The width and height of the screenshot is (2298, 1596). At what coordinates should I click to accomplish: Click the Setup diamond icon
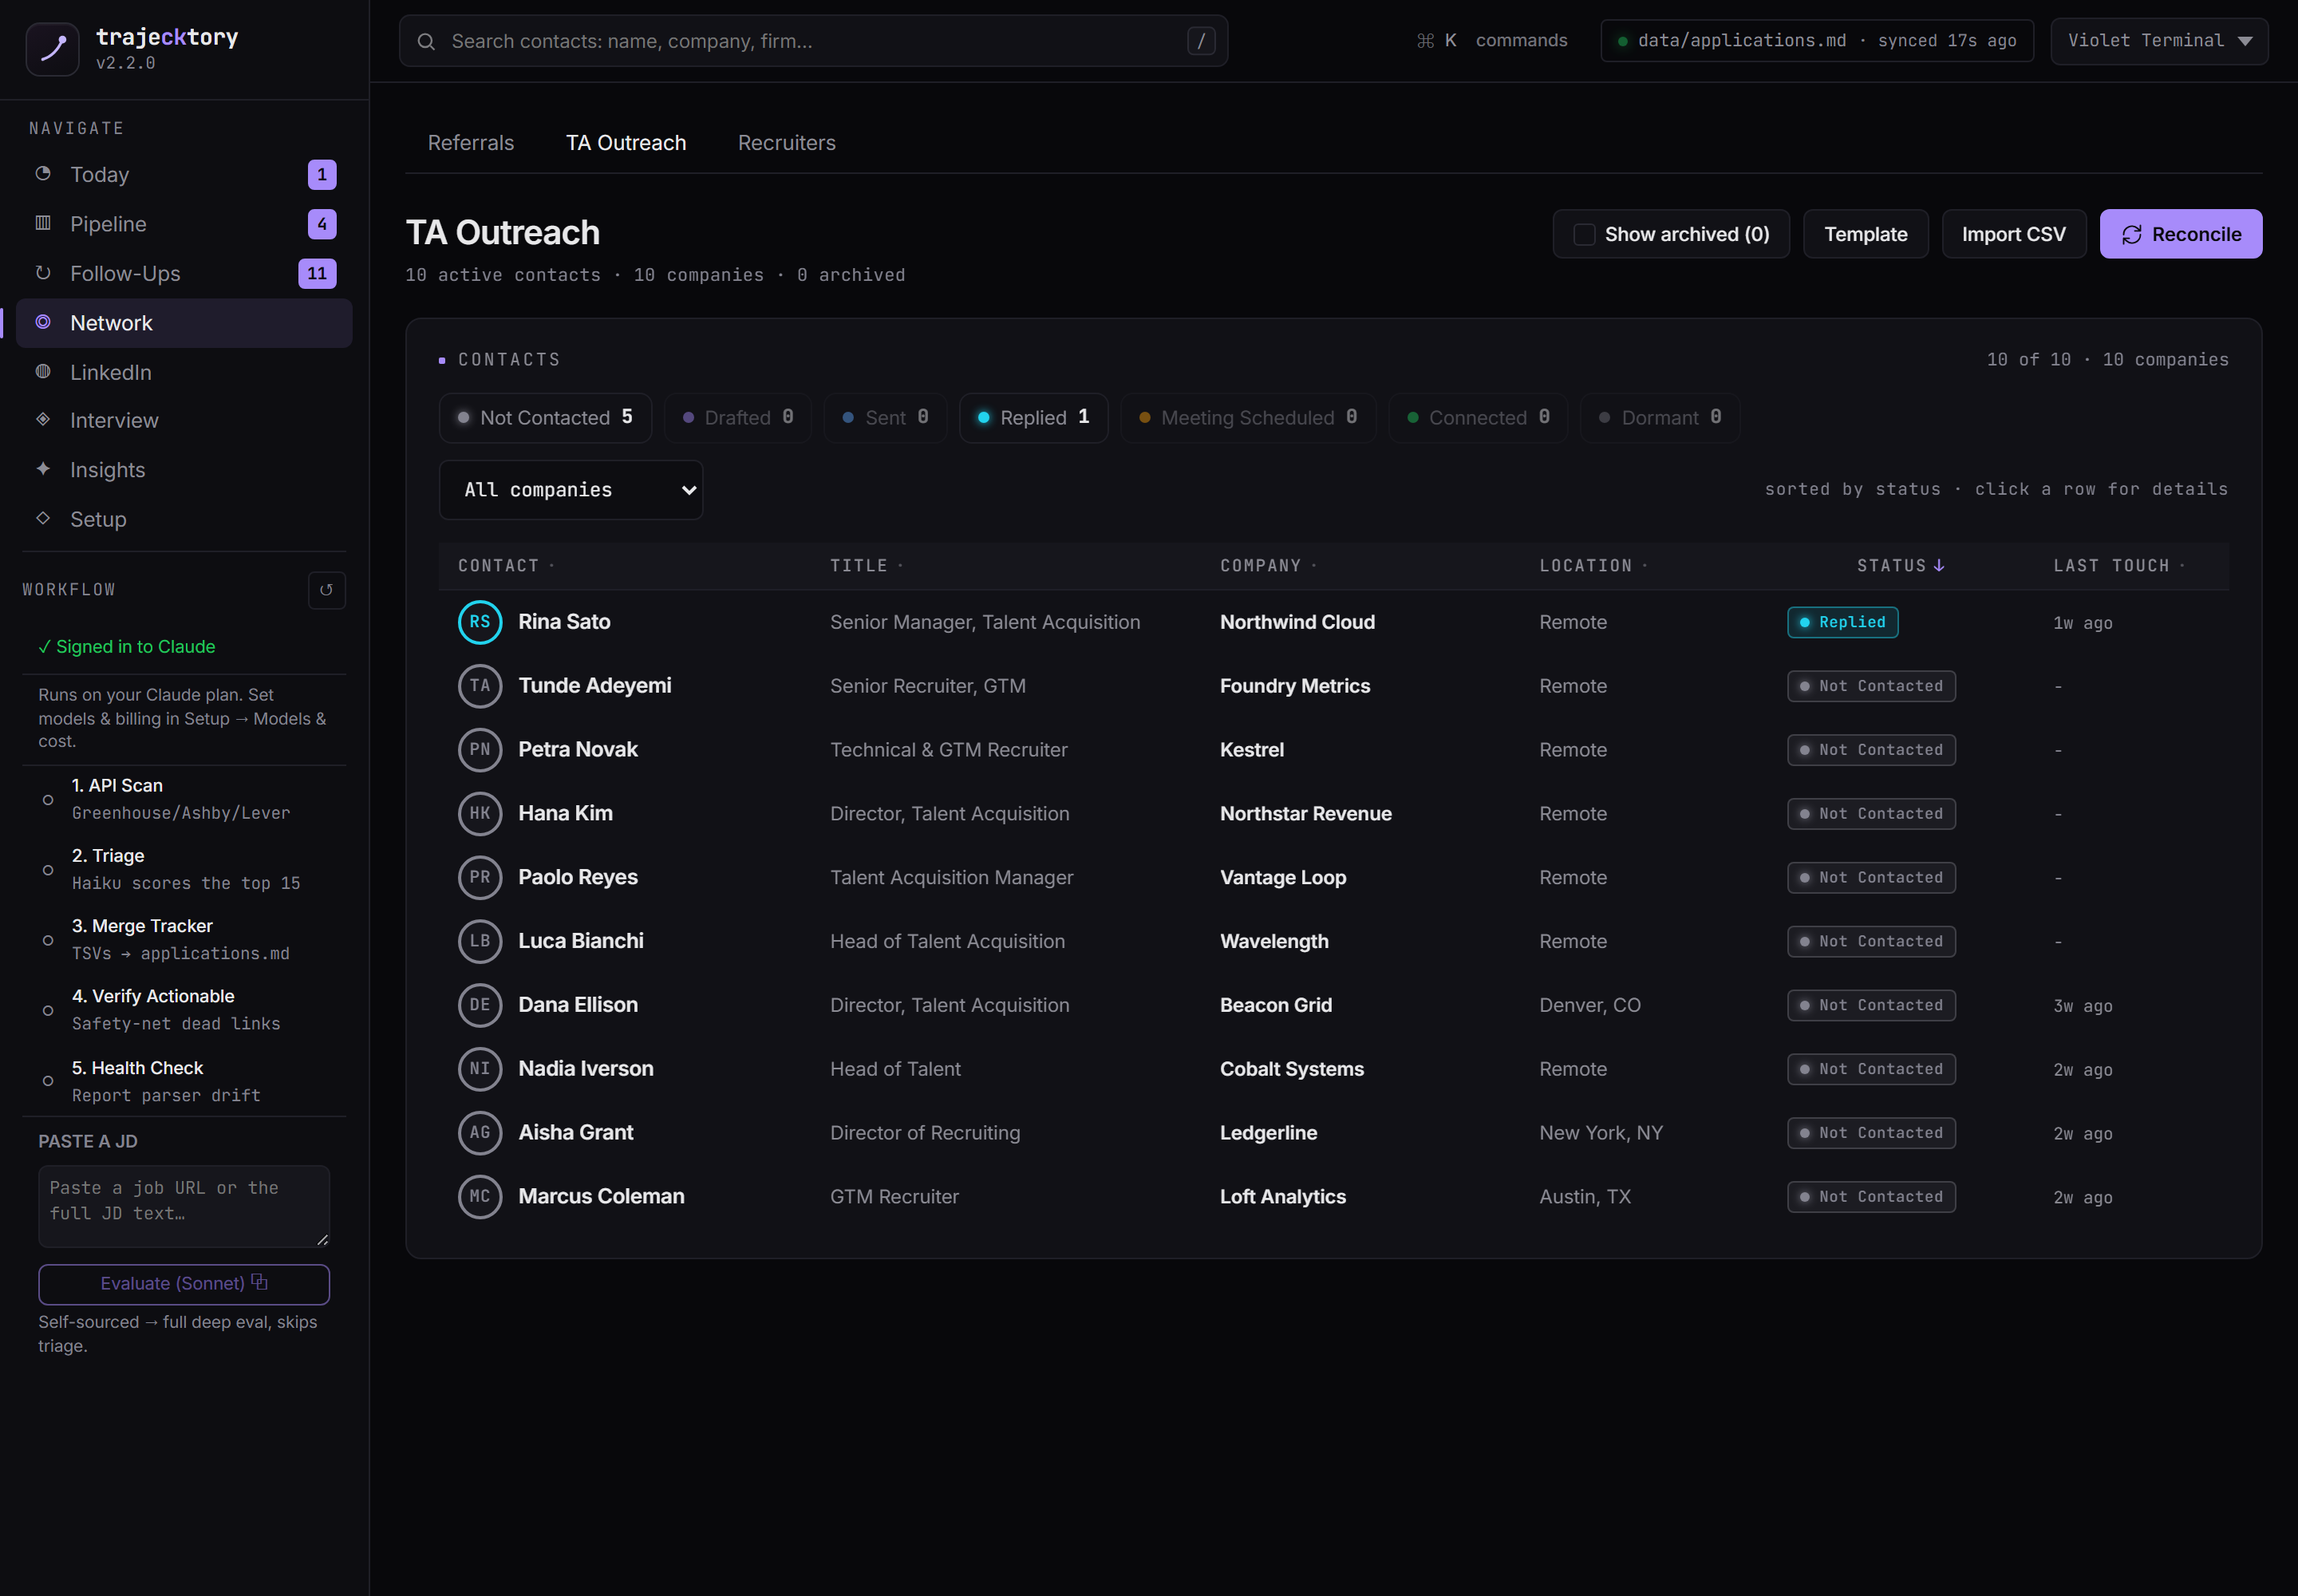43,518
